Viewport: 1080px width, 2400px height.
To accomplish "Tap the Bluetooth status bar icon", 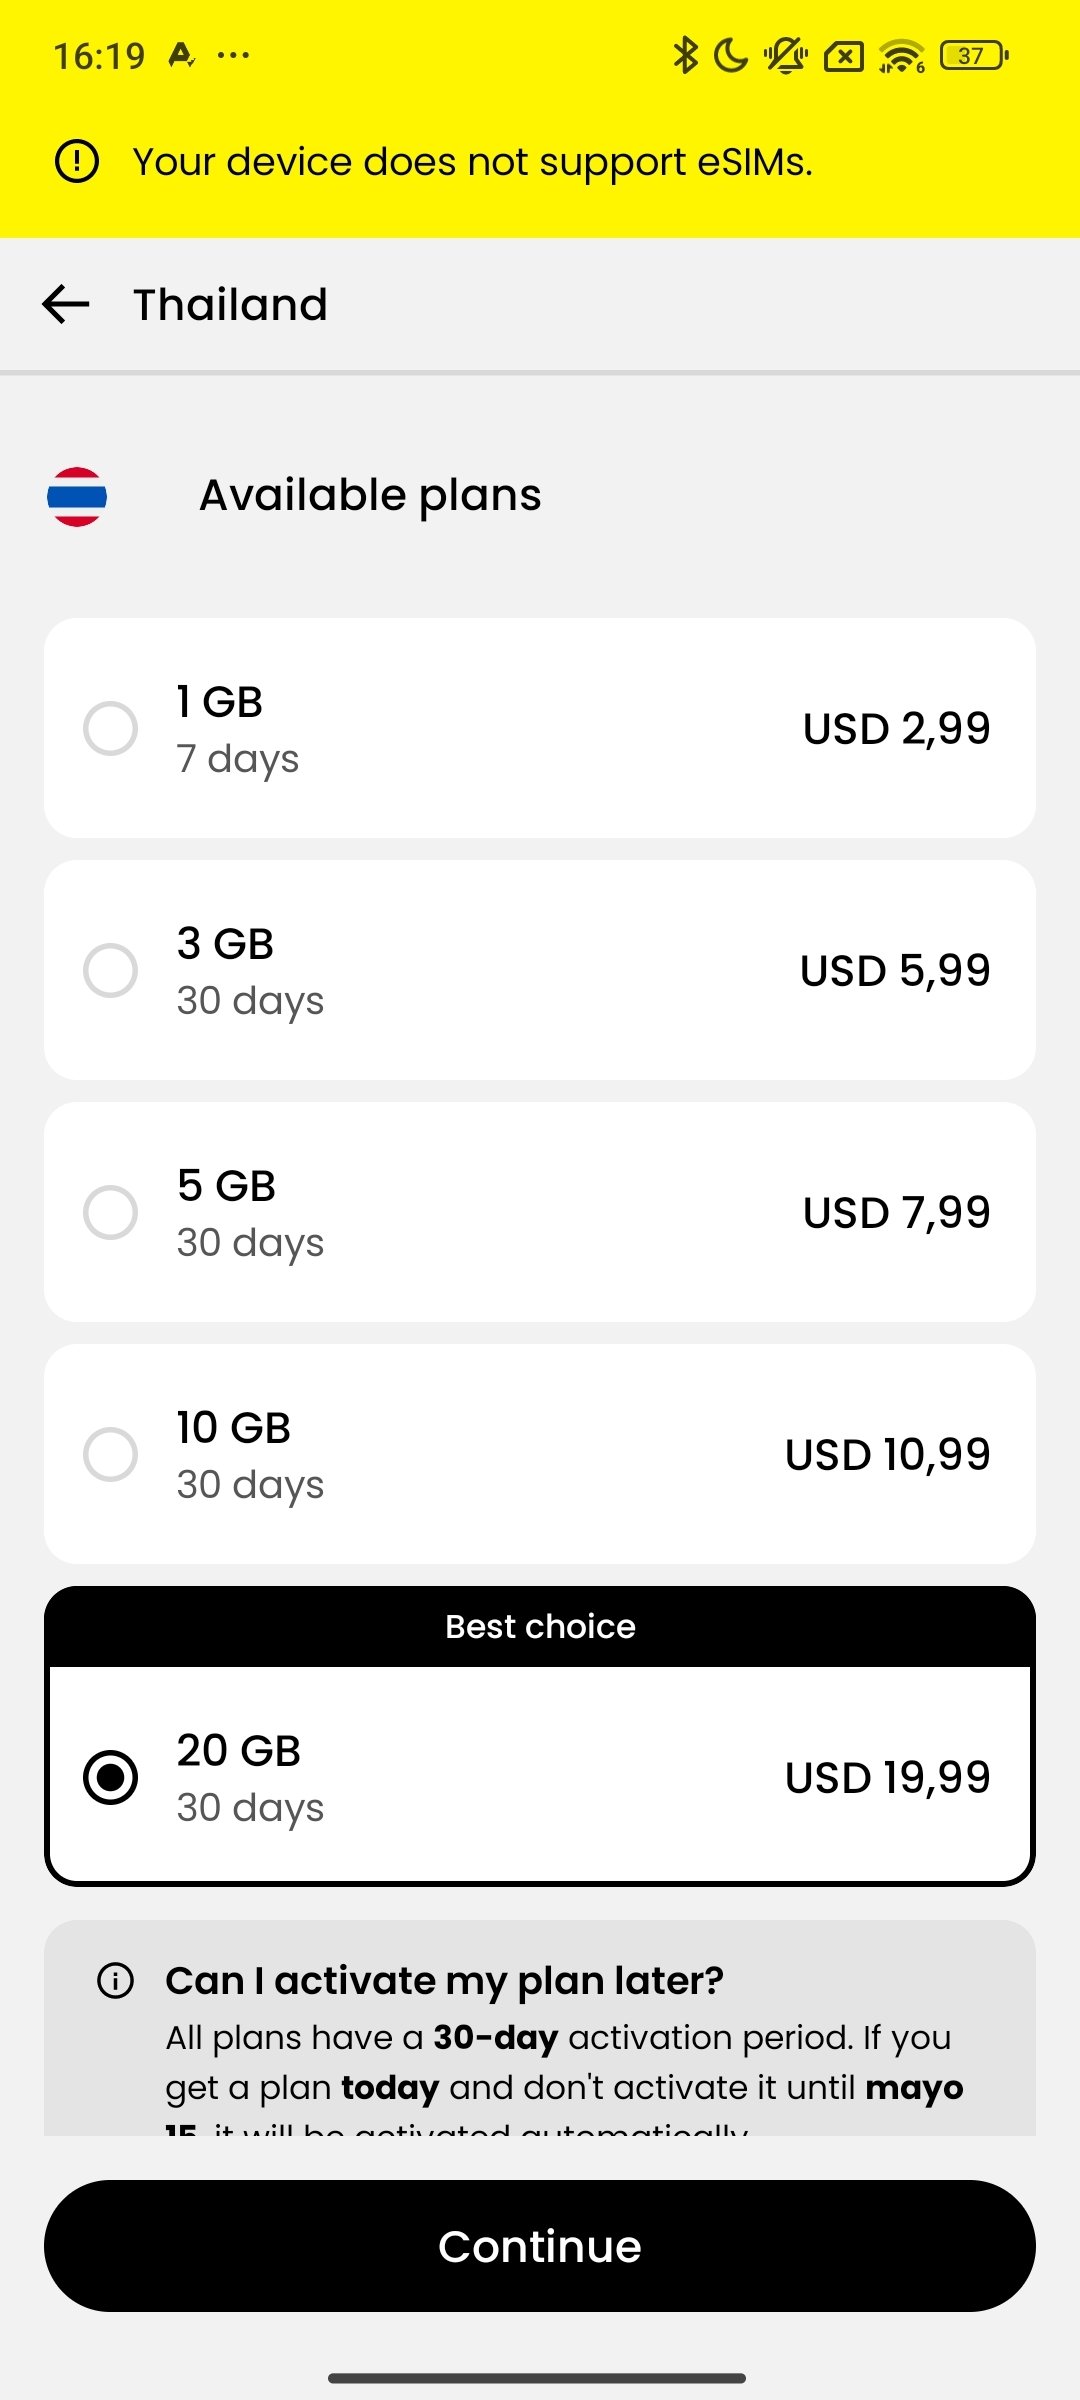I will coord(685,55).
